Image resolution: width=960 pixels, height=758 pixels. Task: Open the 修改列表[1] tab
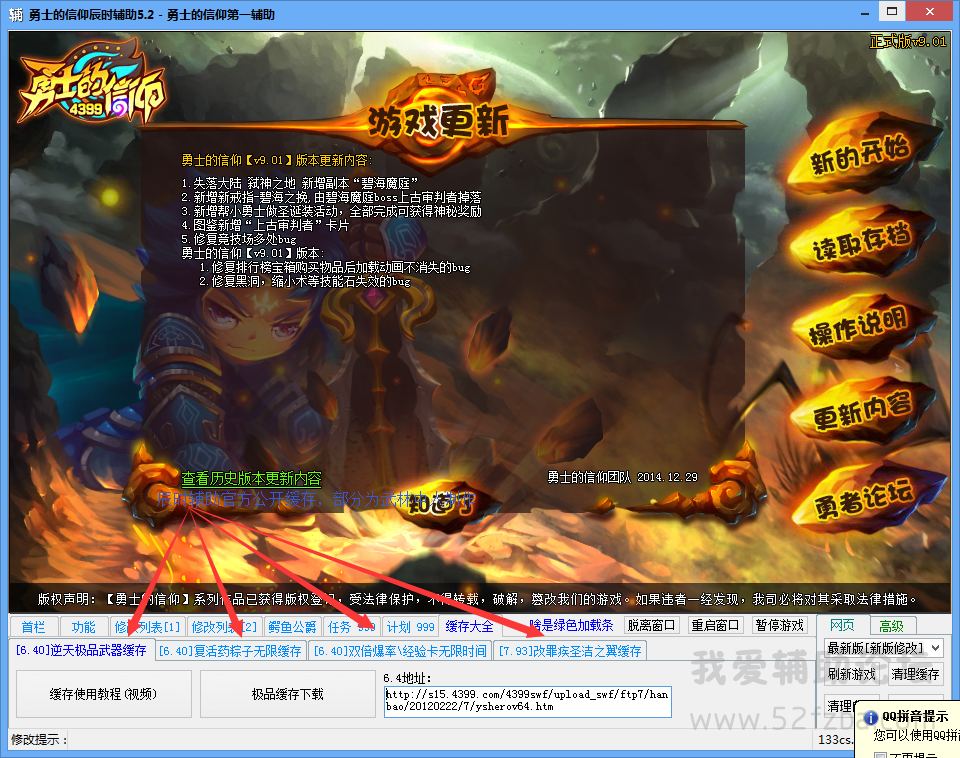point(147,627)
